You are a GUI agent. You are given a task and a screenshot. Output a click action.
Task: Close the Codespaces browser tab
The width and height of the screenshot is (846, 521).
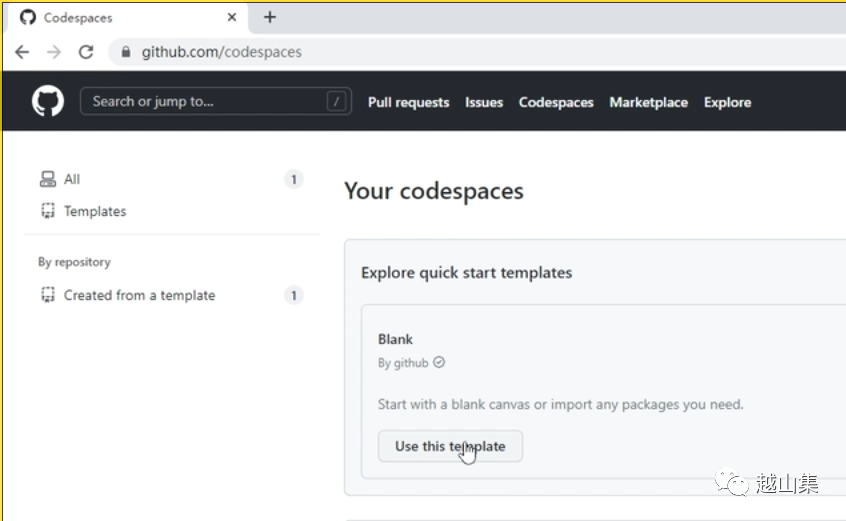(232, 17)
